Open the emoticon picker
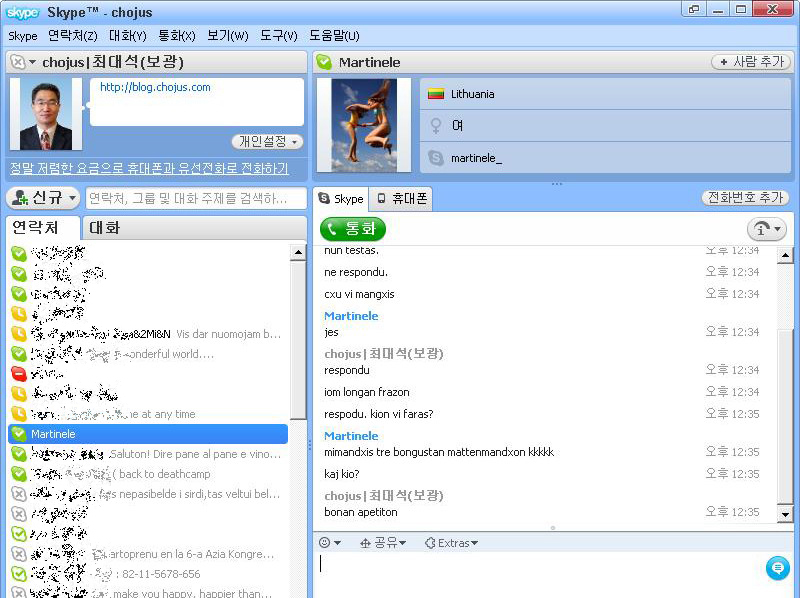Screen dimensions: 801x598 click(x=330, y=543)
